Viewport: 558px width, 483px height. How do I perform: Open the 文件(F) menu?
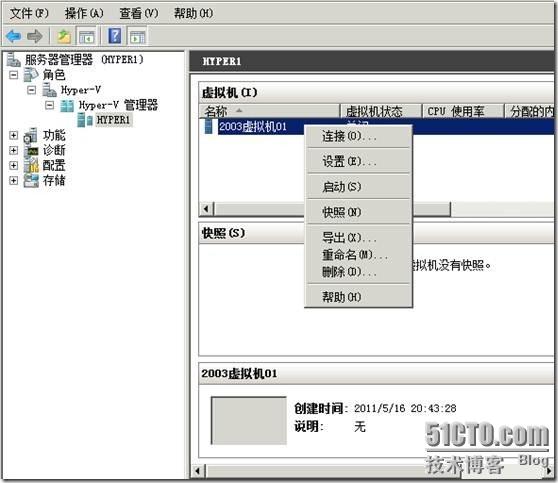29,14
